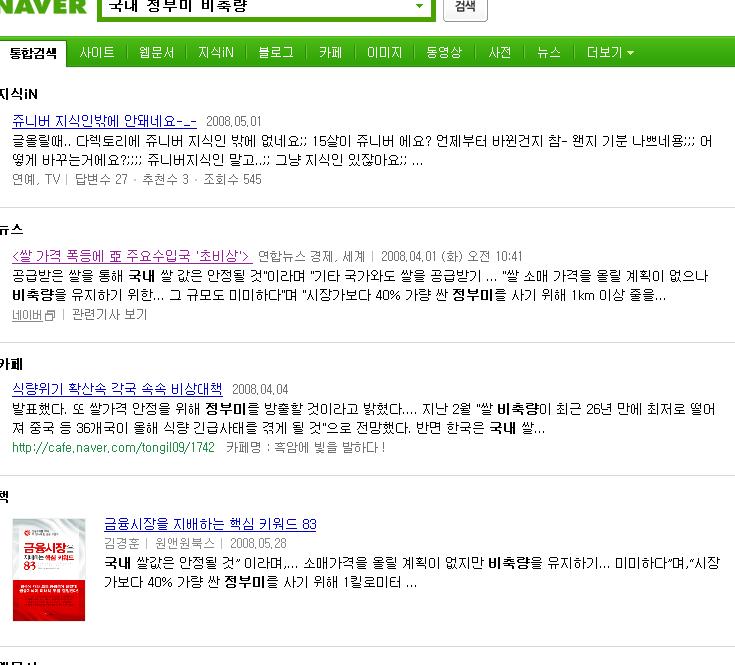The height and width of the screenshot is (665, 735).
Task: Click book publisher 원앤원북스
Action: (185, 544)
